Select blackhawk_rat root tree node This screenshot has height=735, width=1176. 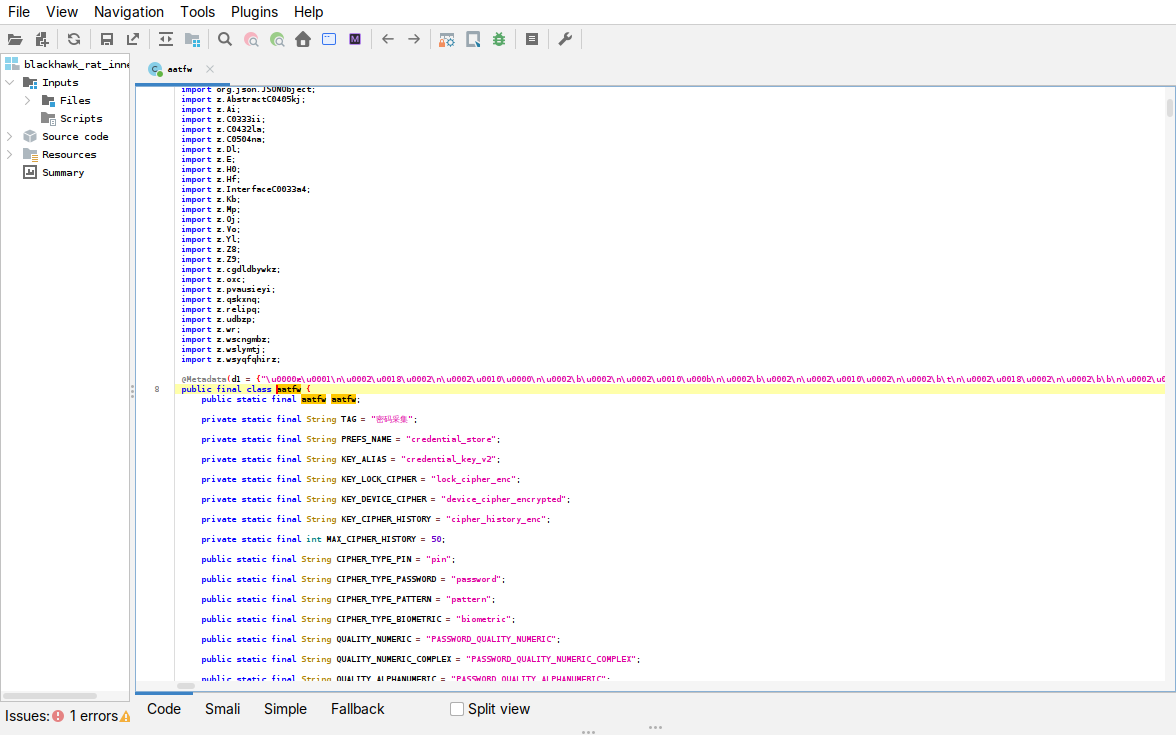[76, 64]
